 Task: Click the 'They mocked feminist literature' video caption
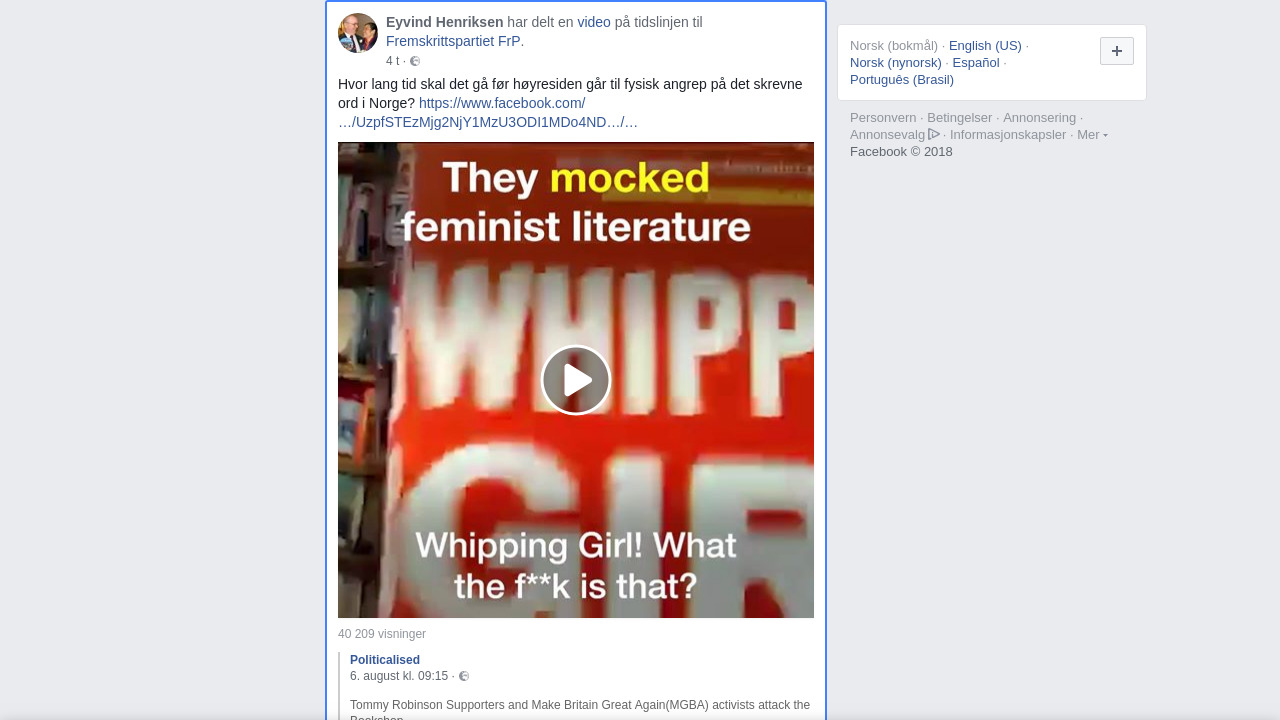(576, 203)
